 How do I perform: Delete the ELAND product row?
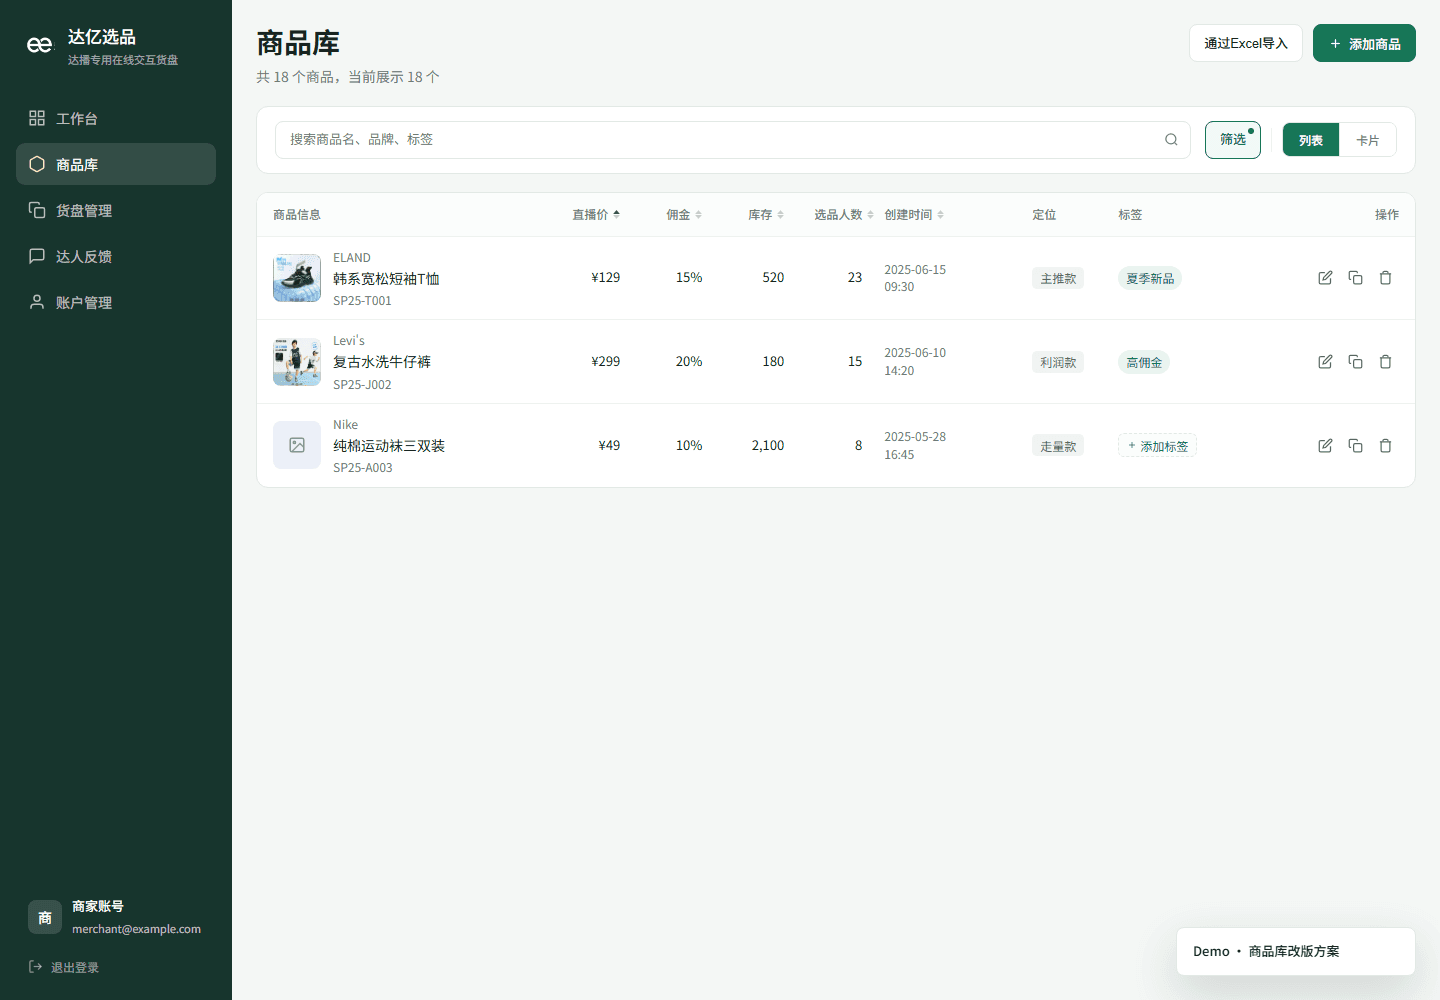point(1385,278)
